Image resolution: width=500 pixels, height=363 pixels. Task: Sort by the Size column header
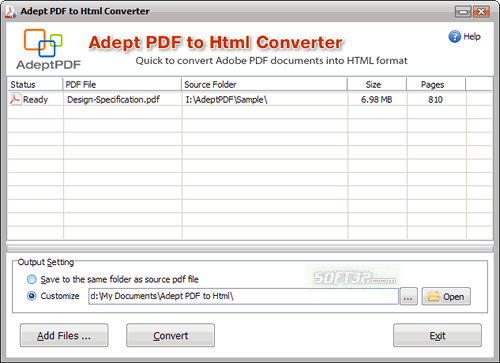(377, 84)
